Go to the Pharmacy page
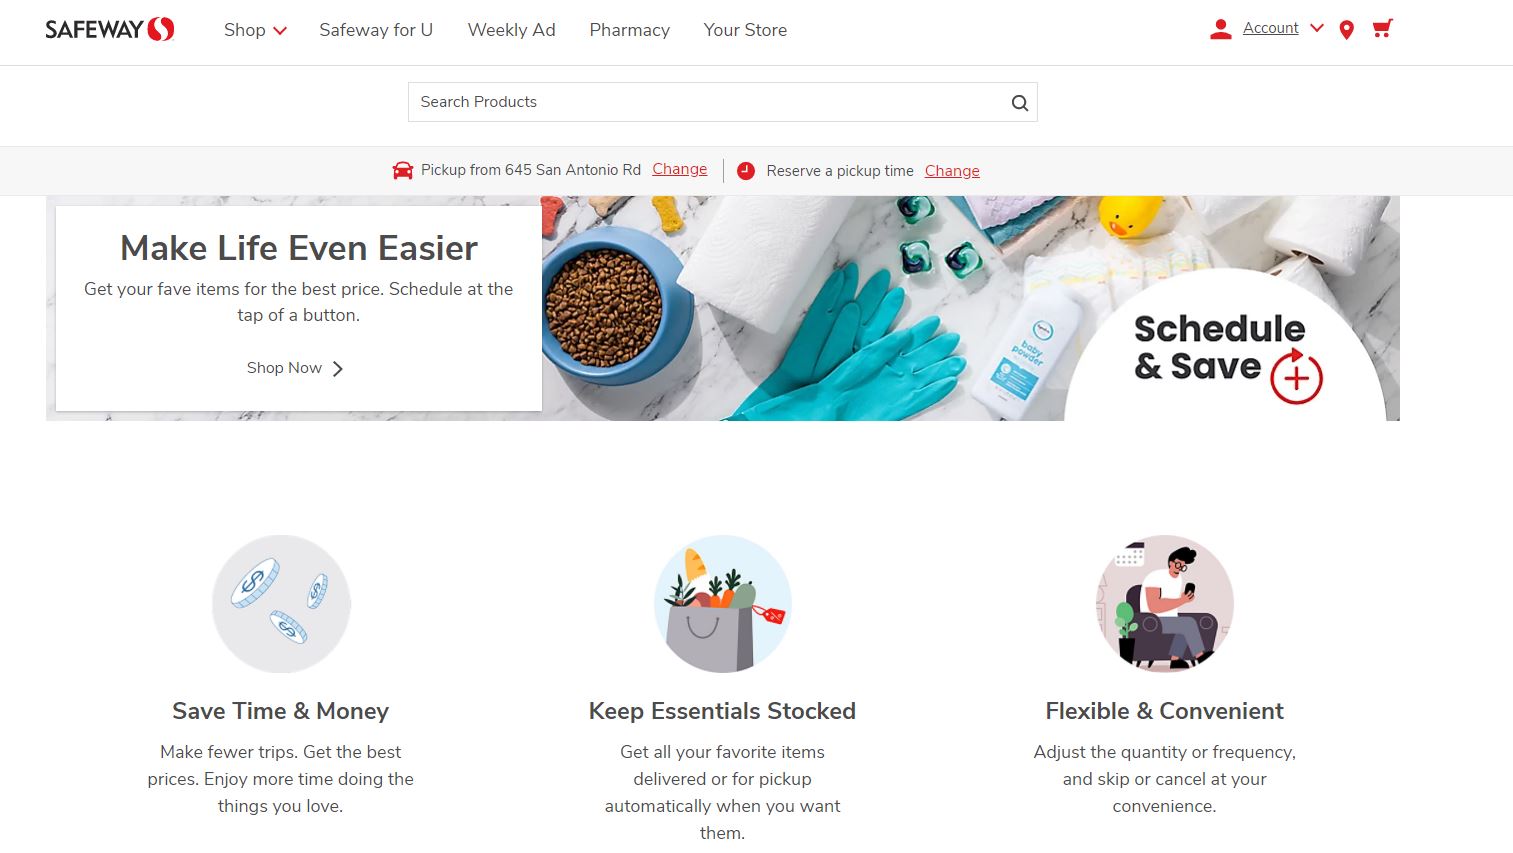Image resolution: width=1513 pixels, height=853 pixels. pyautogui.click(x=630, y=30)
